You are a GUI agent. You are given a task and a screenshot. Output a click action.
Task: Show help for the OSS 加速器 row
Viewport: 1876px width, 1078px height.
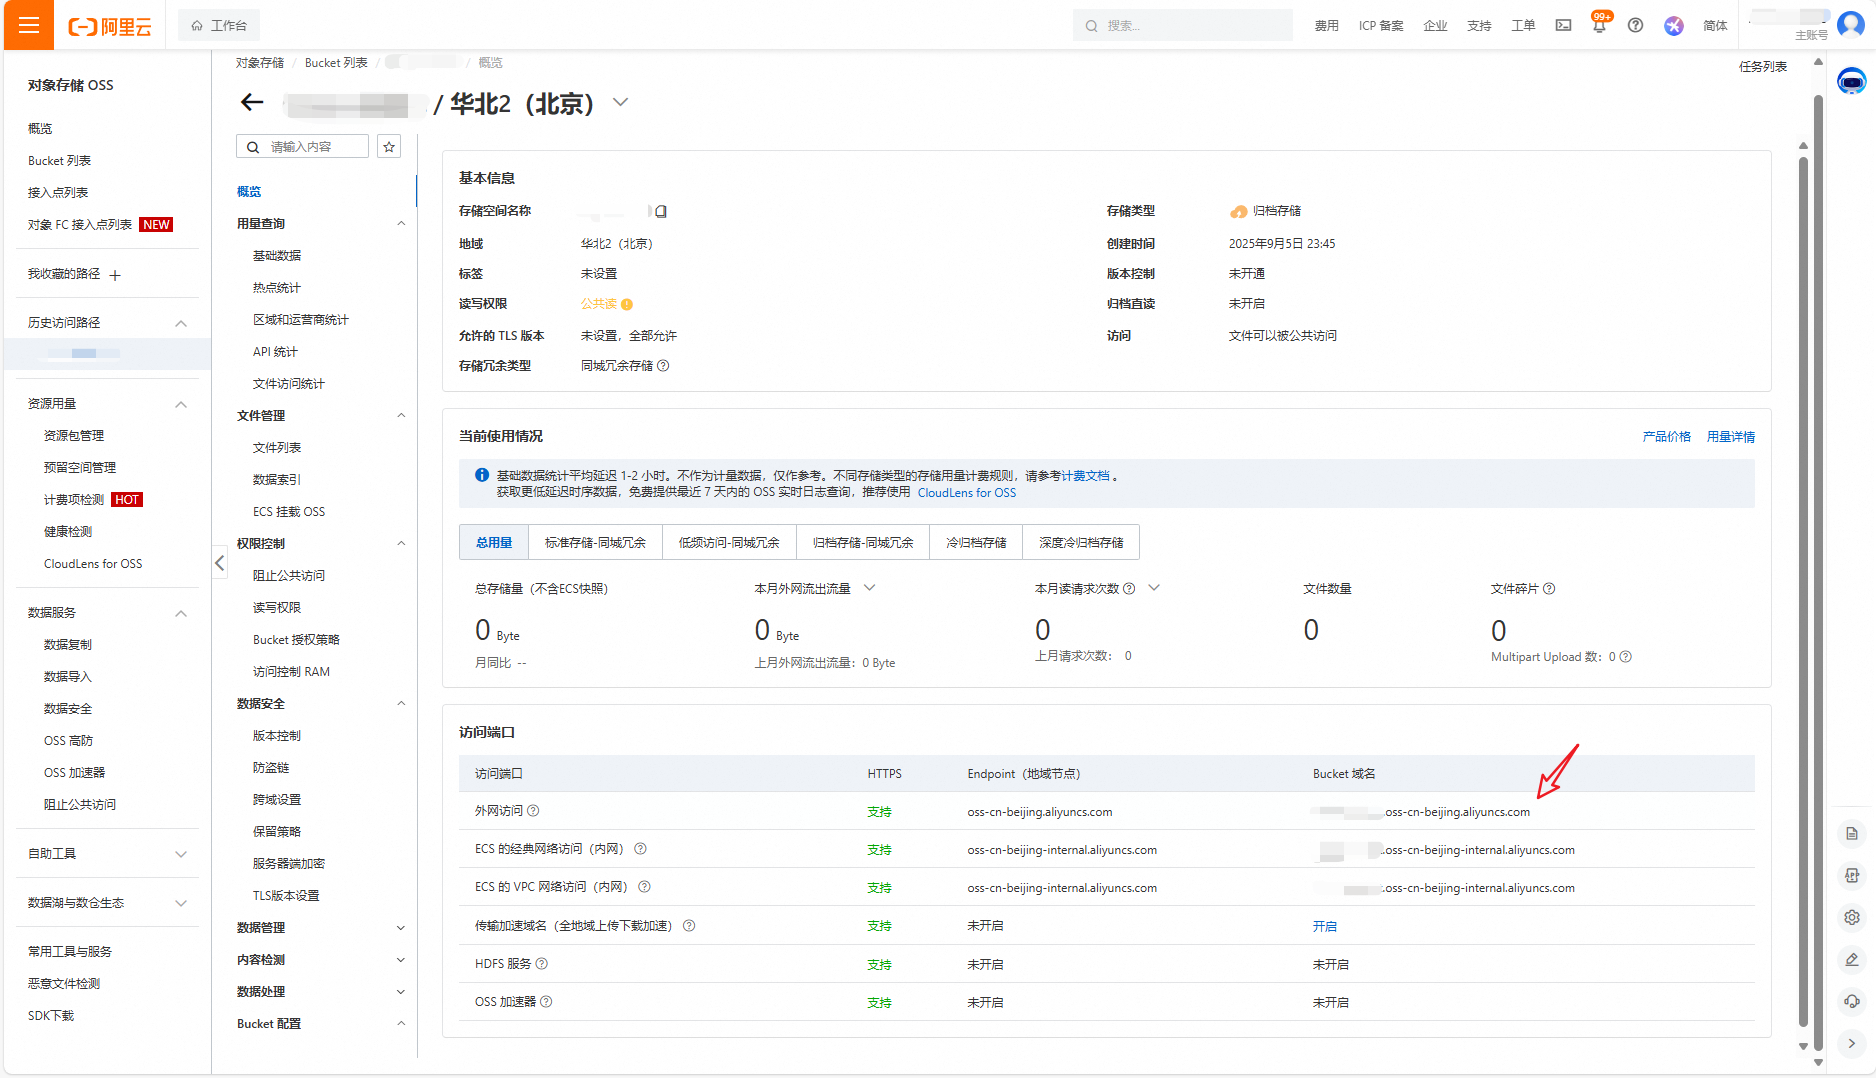546,1002
